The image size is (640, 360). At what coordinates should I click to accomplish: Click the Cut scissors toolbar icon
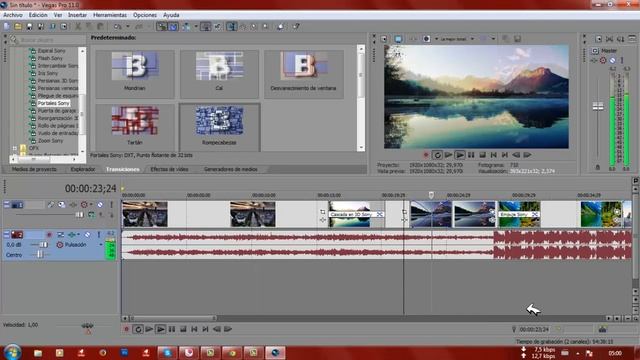[78, 27]
